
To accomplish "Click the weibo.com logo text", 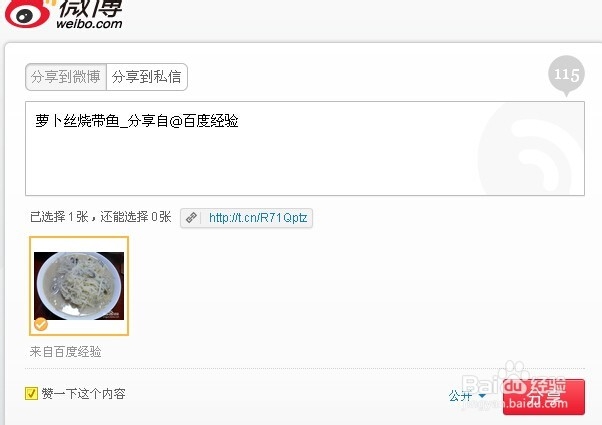I will click(89, 23).
